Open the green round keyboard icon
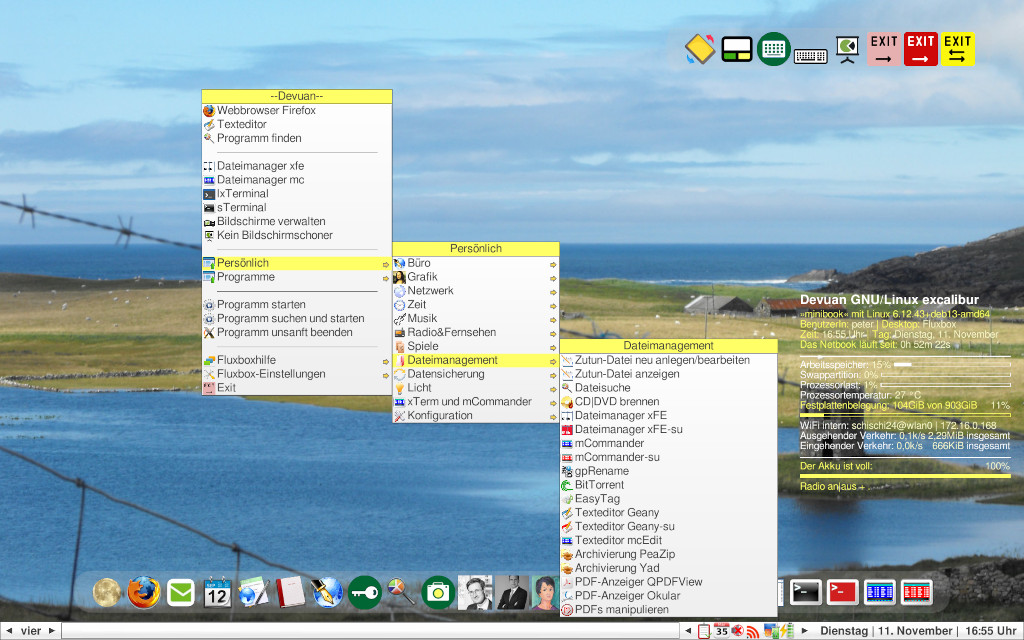This screenshot has height=640, width=1024. [x=773, y=49]
